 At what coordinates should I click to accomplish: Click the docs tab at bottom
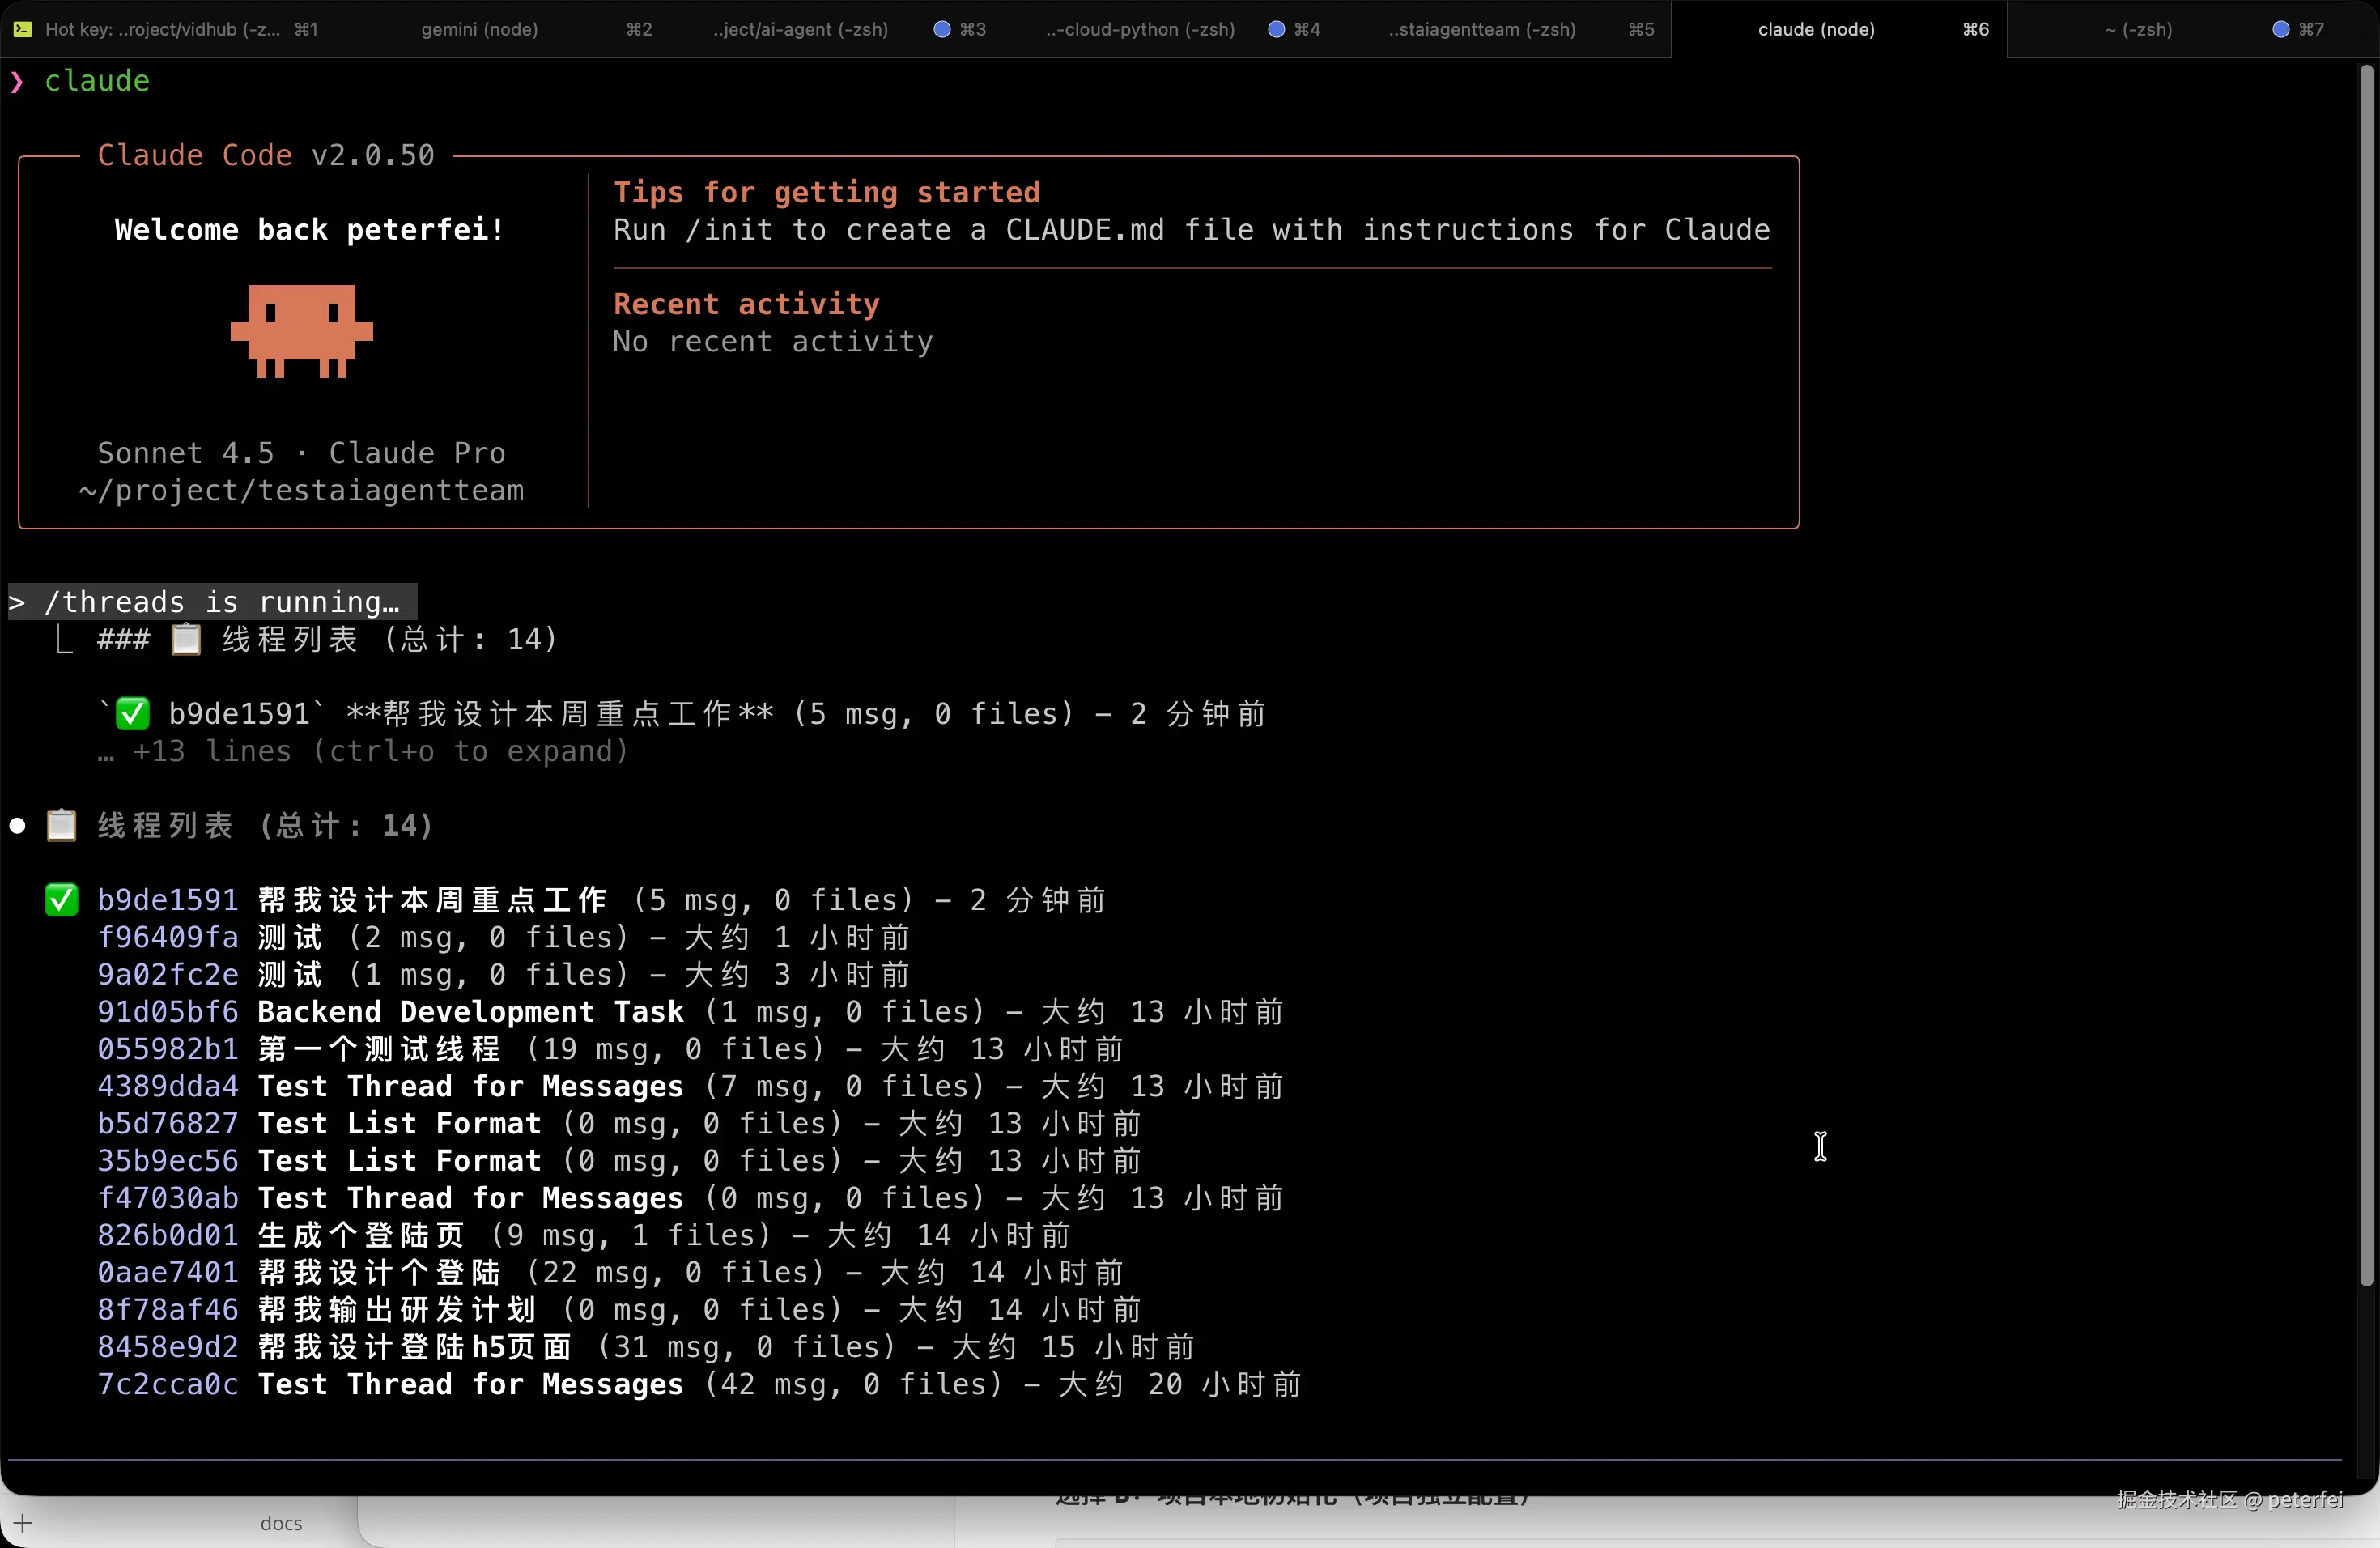click(281, 1523)
